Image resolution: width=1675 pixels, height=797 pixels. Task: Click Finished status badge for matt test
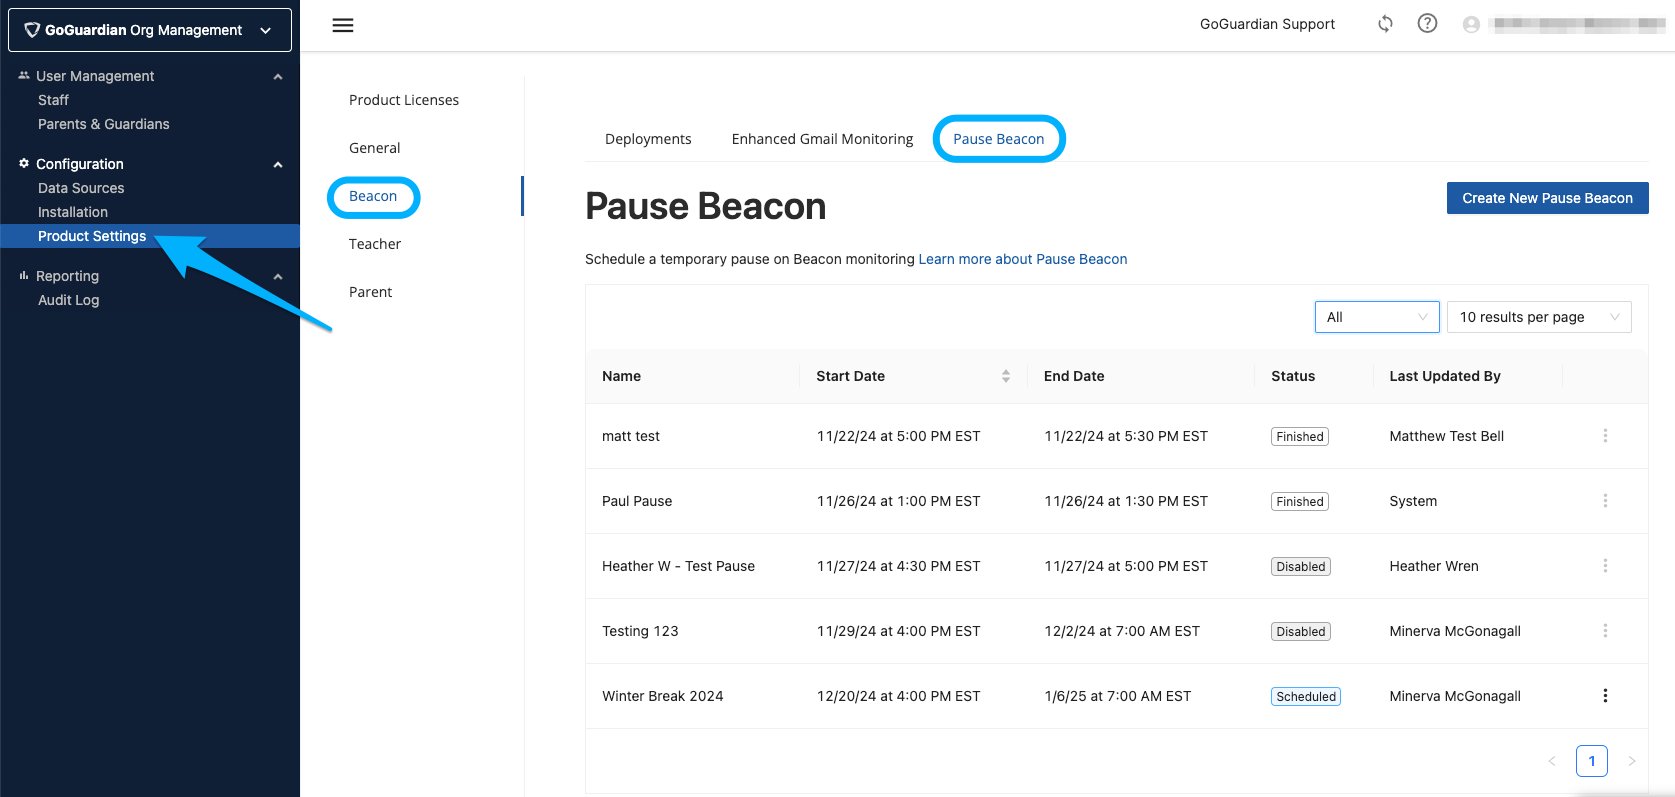pos(1300,437)
